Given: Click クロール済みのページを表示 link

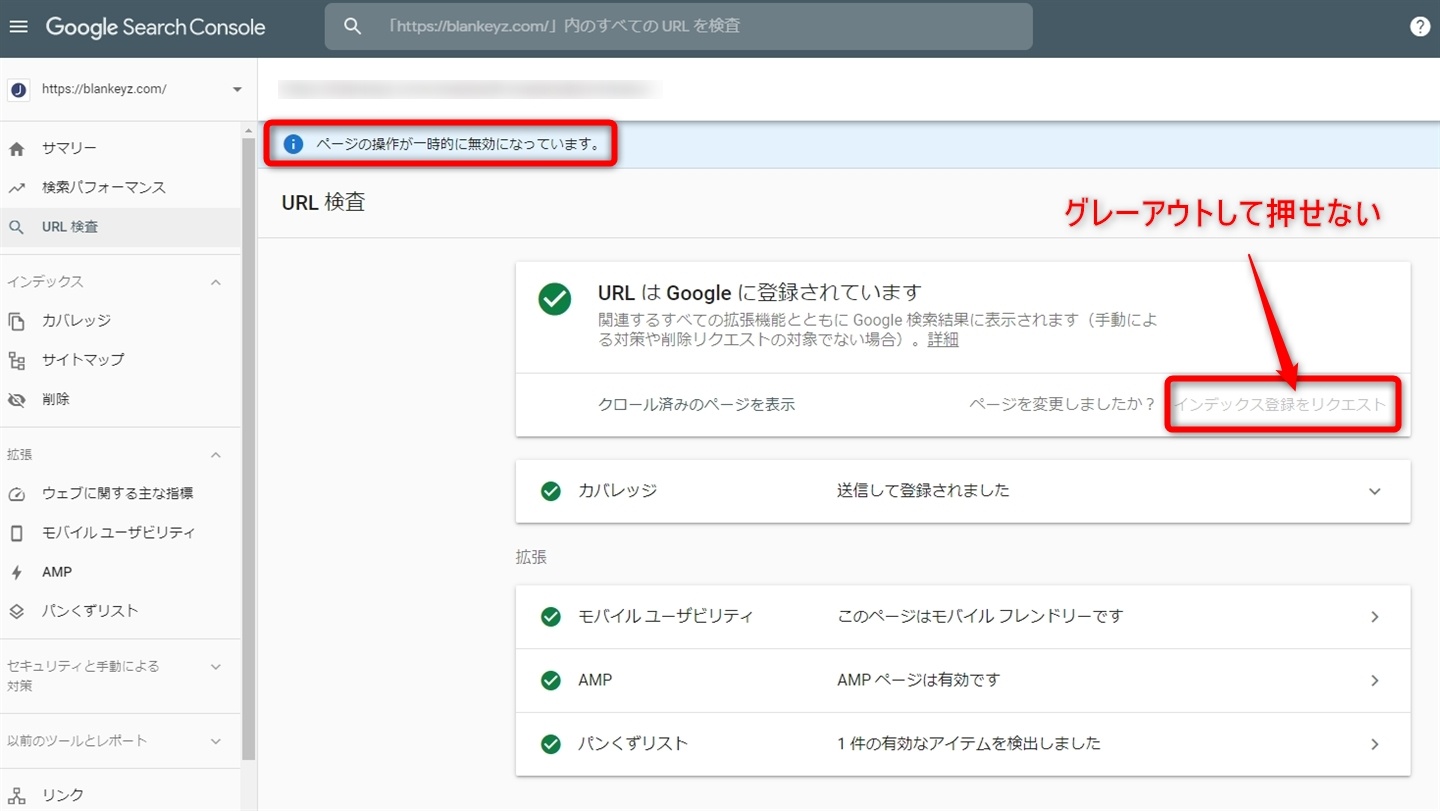Looking at the screenshot, I should click(696, 405).
